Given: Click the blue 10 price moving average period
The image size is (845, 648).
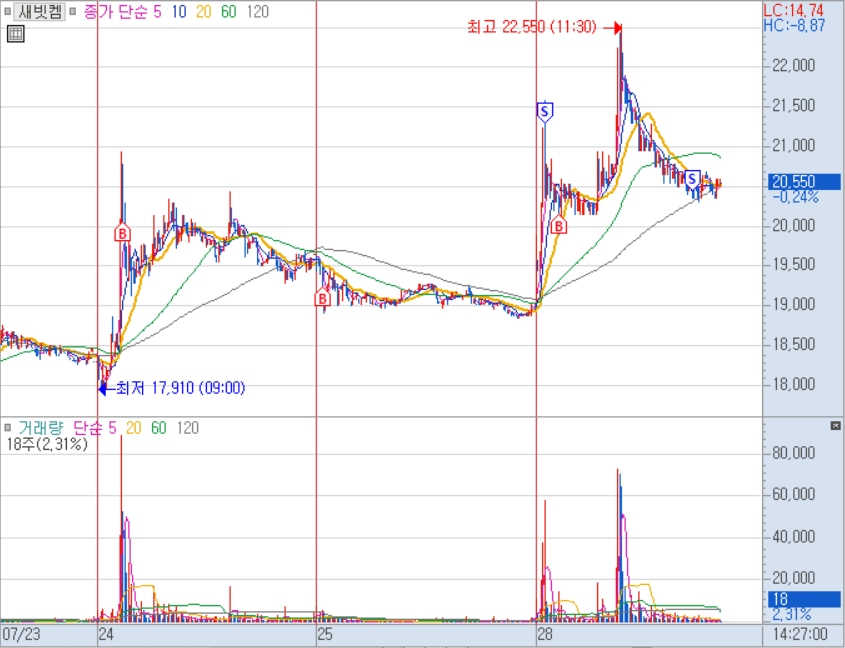Looking at the screenshot, I should click(x=180, y=11).
